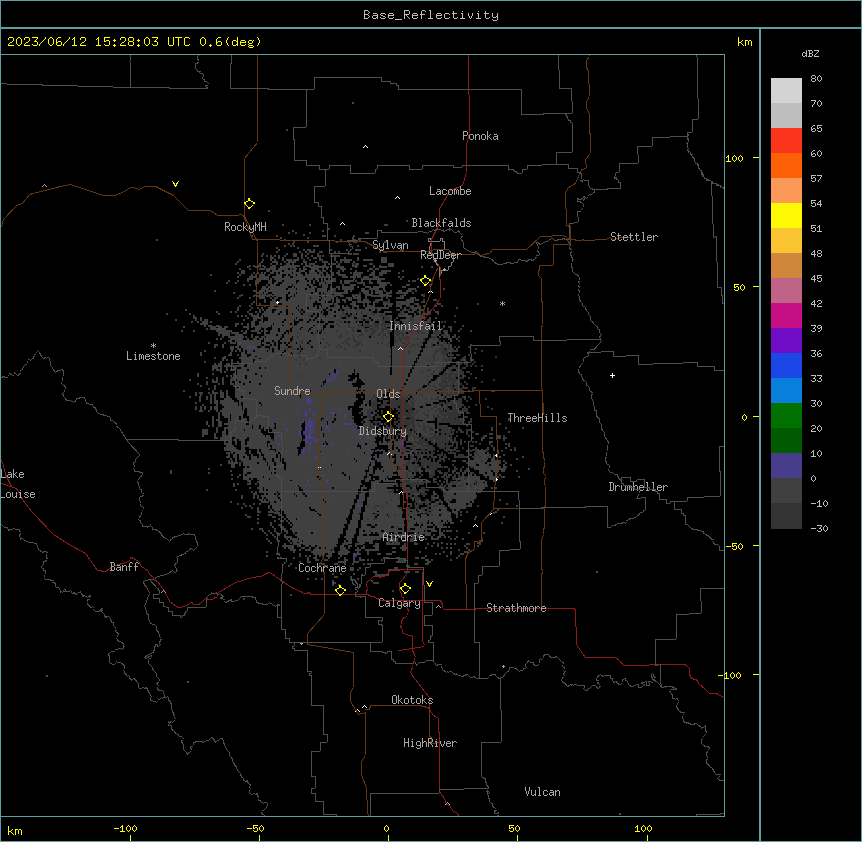The height and width of the screenshot is (842, 862).
Task: Click the km label at top right
Action: [x=744, y=42]
